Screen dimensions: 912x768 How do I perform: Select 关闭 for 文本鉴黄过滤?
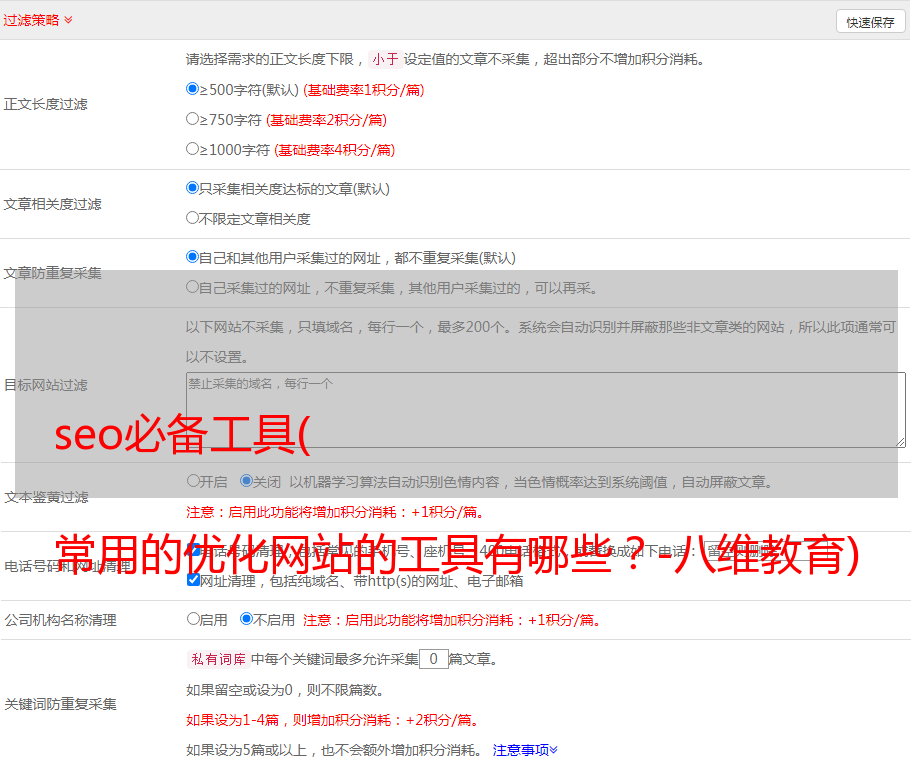point(247,481)
